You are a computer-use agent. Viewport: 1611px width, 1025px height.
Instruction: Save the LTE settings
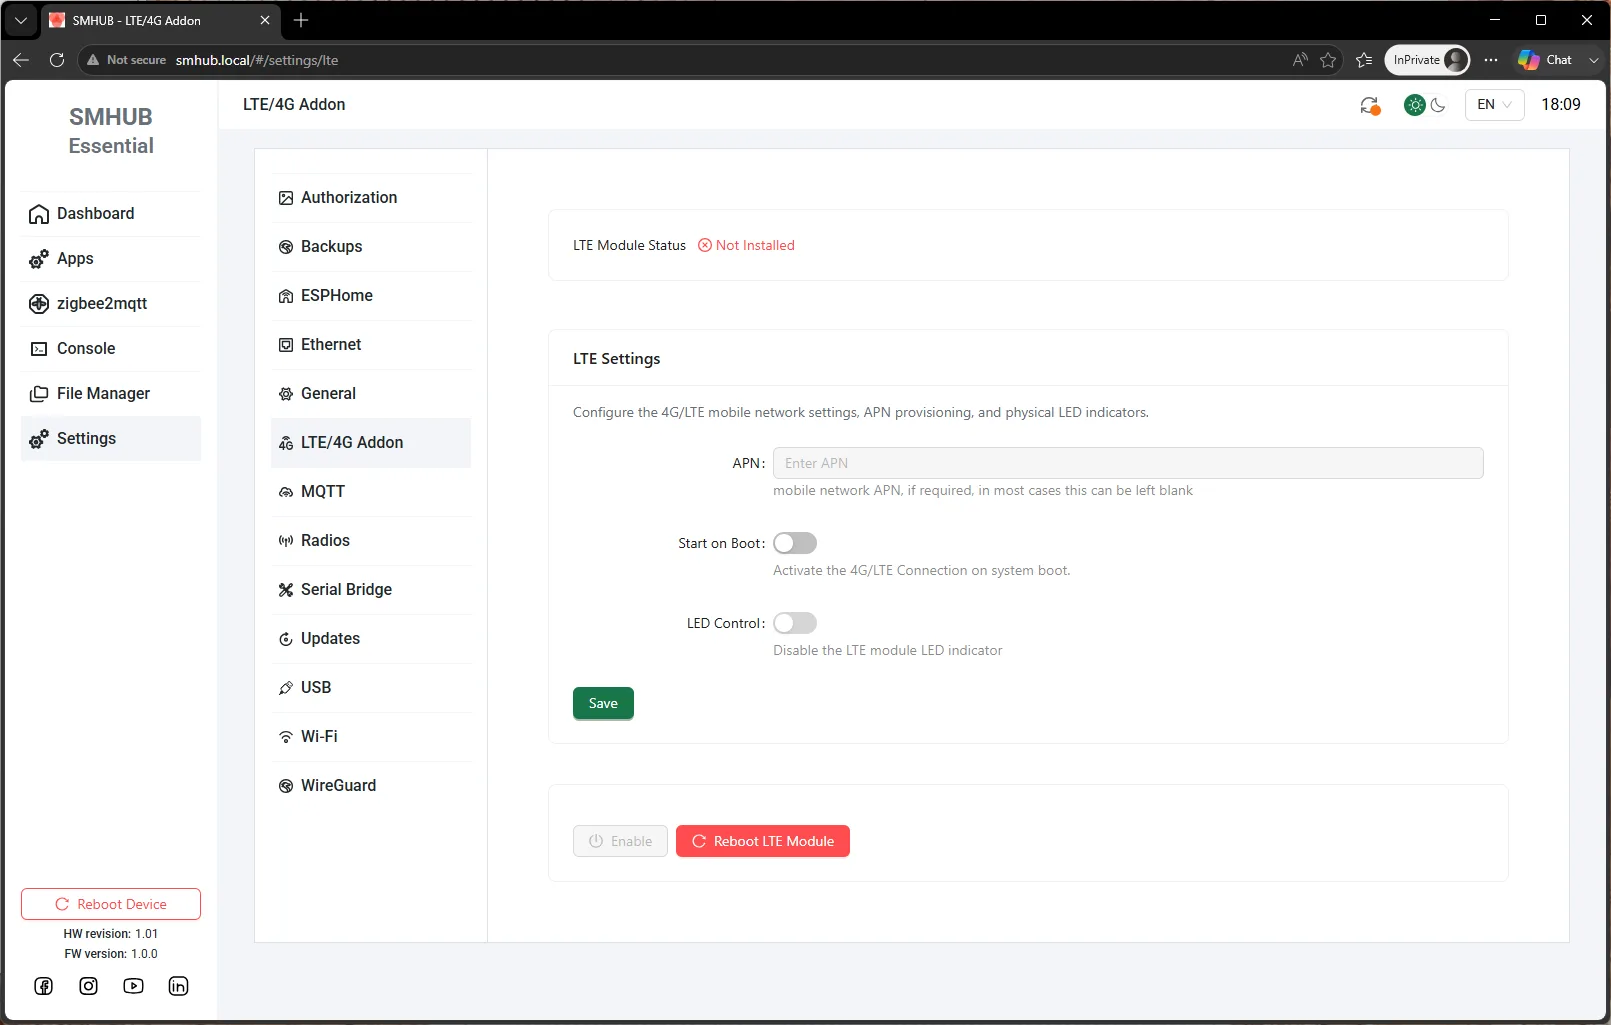tap(603, 703)
